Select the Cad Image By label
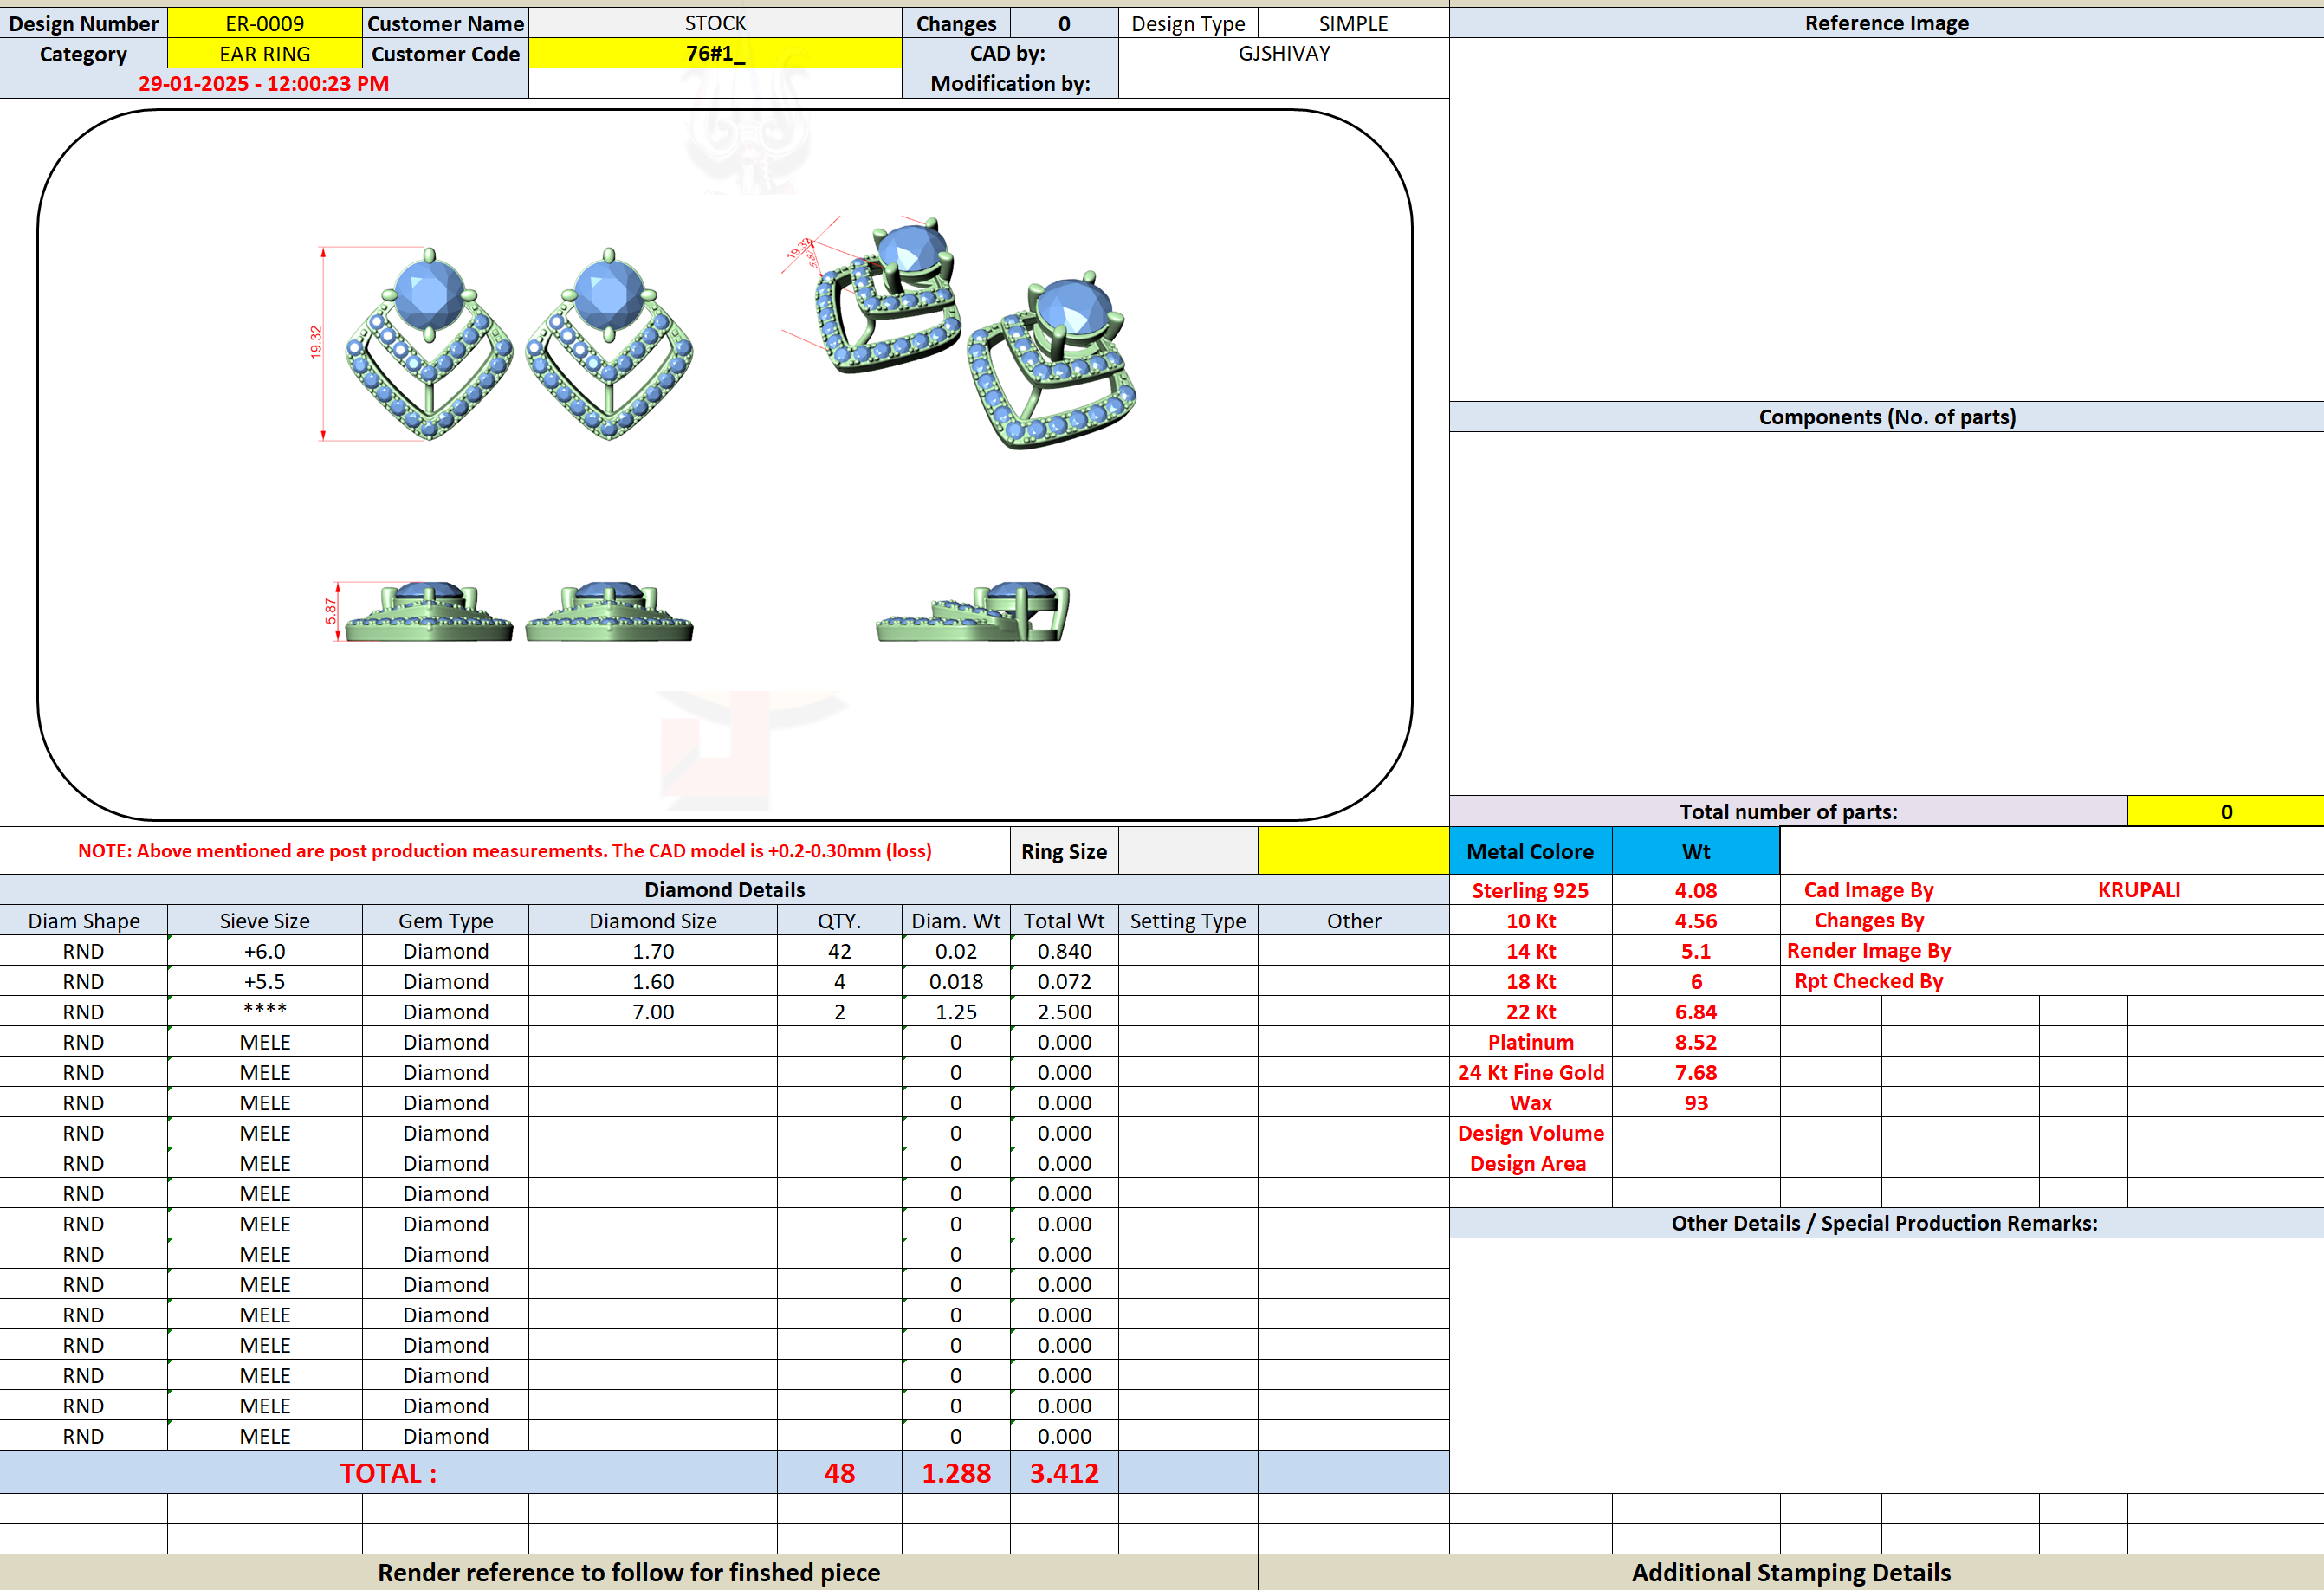The width and height of the screenshot is (2324, 1590). tap(1868, 890)
